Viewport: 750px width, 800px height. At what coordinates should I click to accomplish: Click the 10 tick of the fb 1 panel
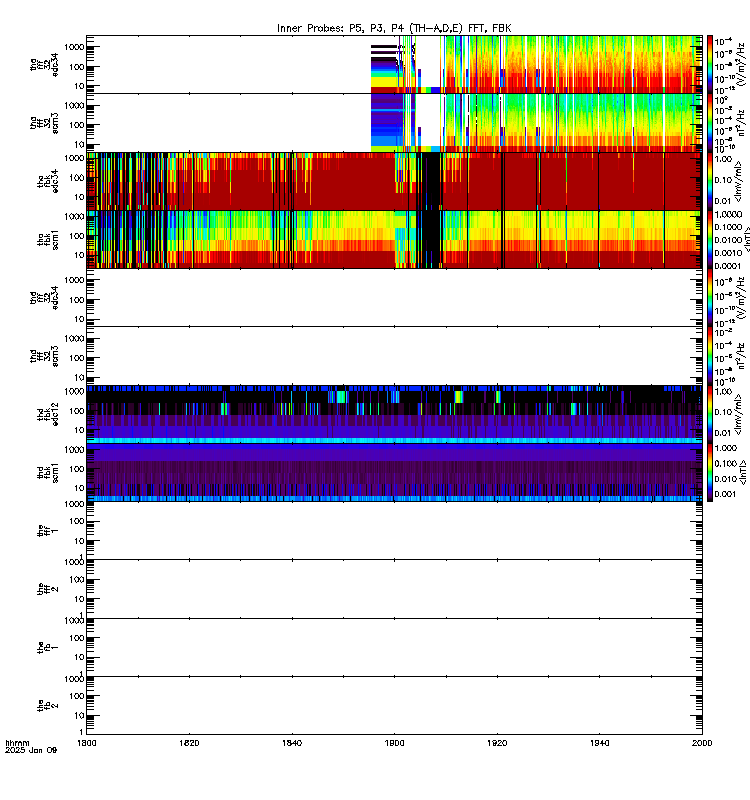point(79,657)
